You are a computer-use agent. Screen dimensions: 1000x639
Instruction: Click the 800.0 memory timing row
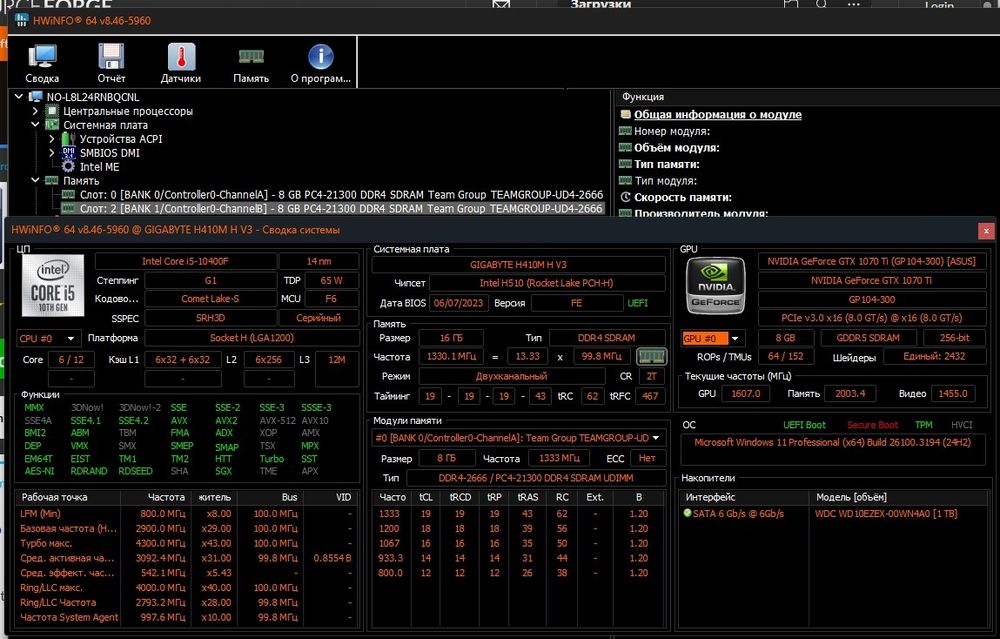click(x=518, y=573)
